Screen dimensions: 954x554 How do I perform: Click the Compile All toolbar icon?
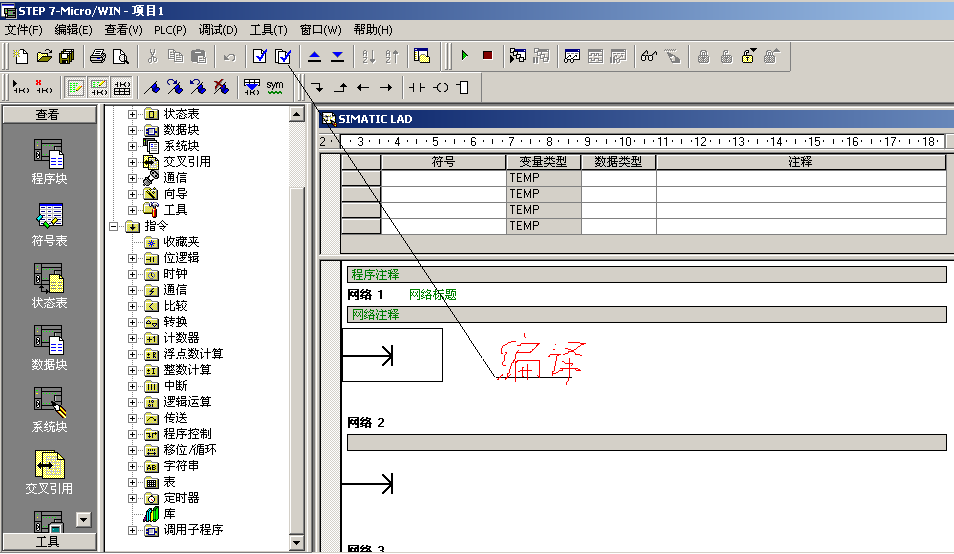283,56
